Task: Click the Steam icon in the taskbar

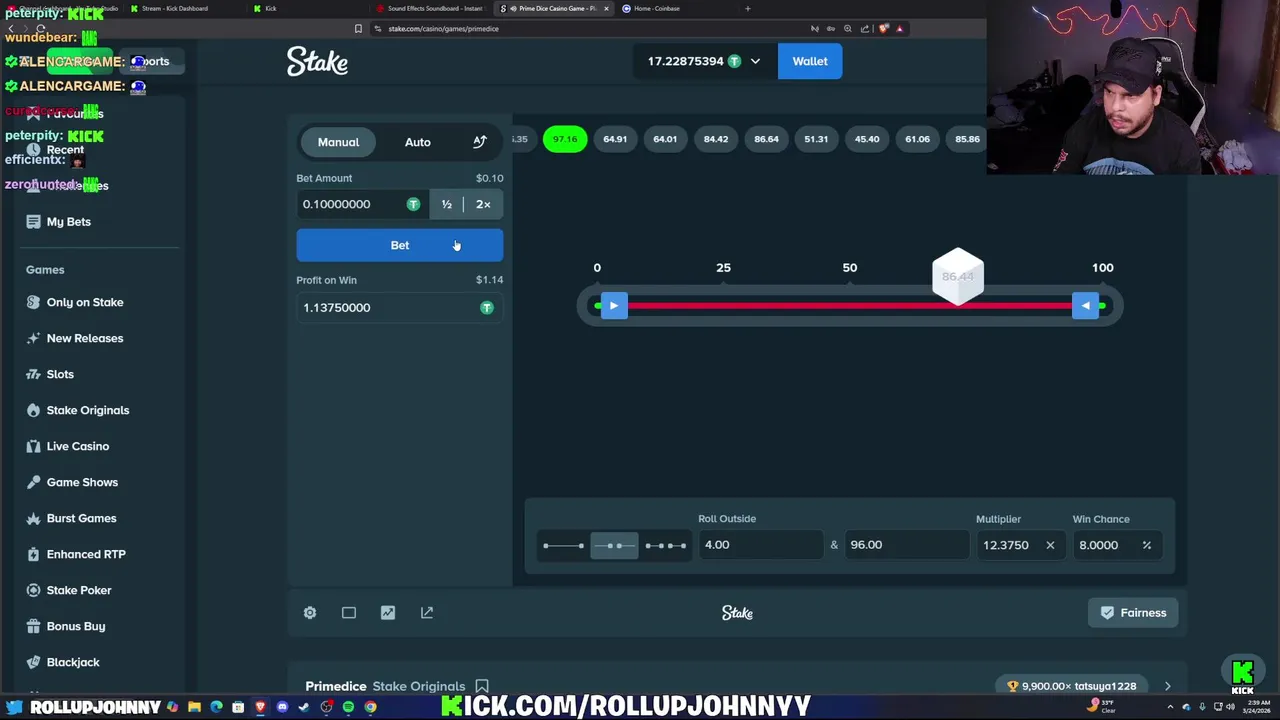Action: click(x=304, y=707)
